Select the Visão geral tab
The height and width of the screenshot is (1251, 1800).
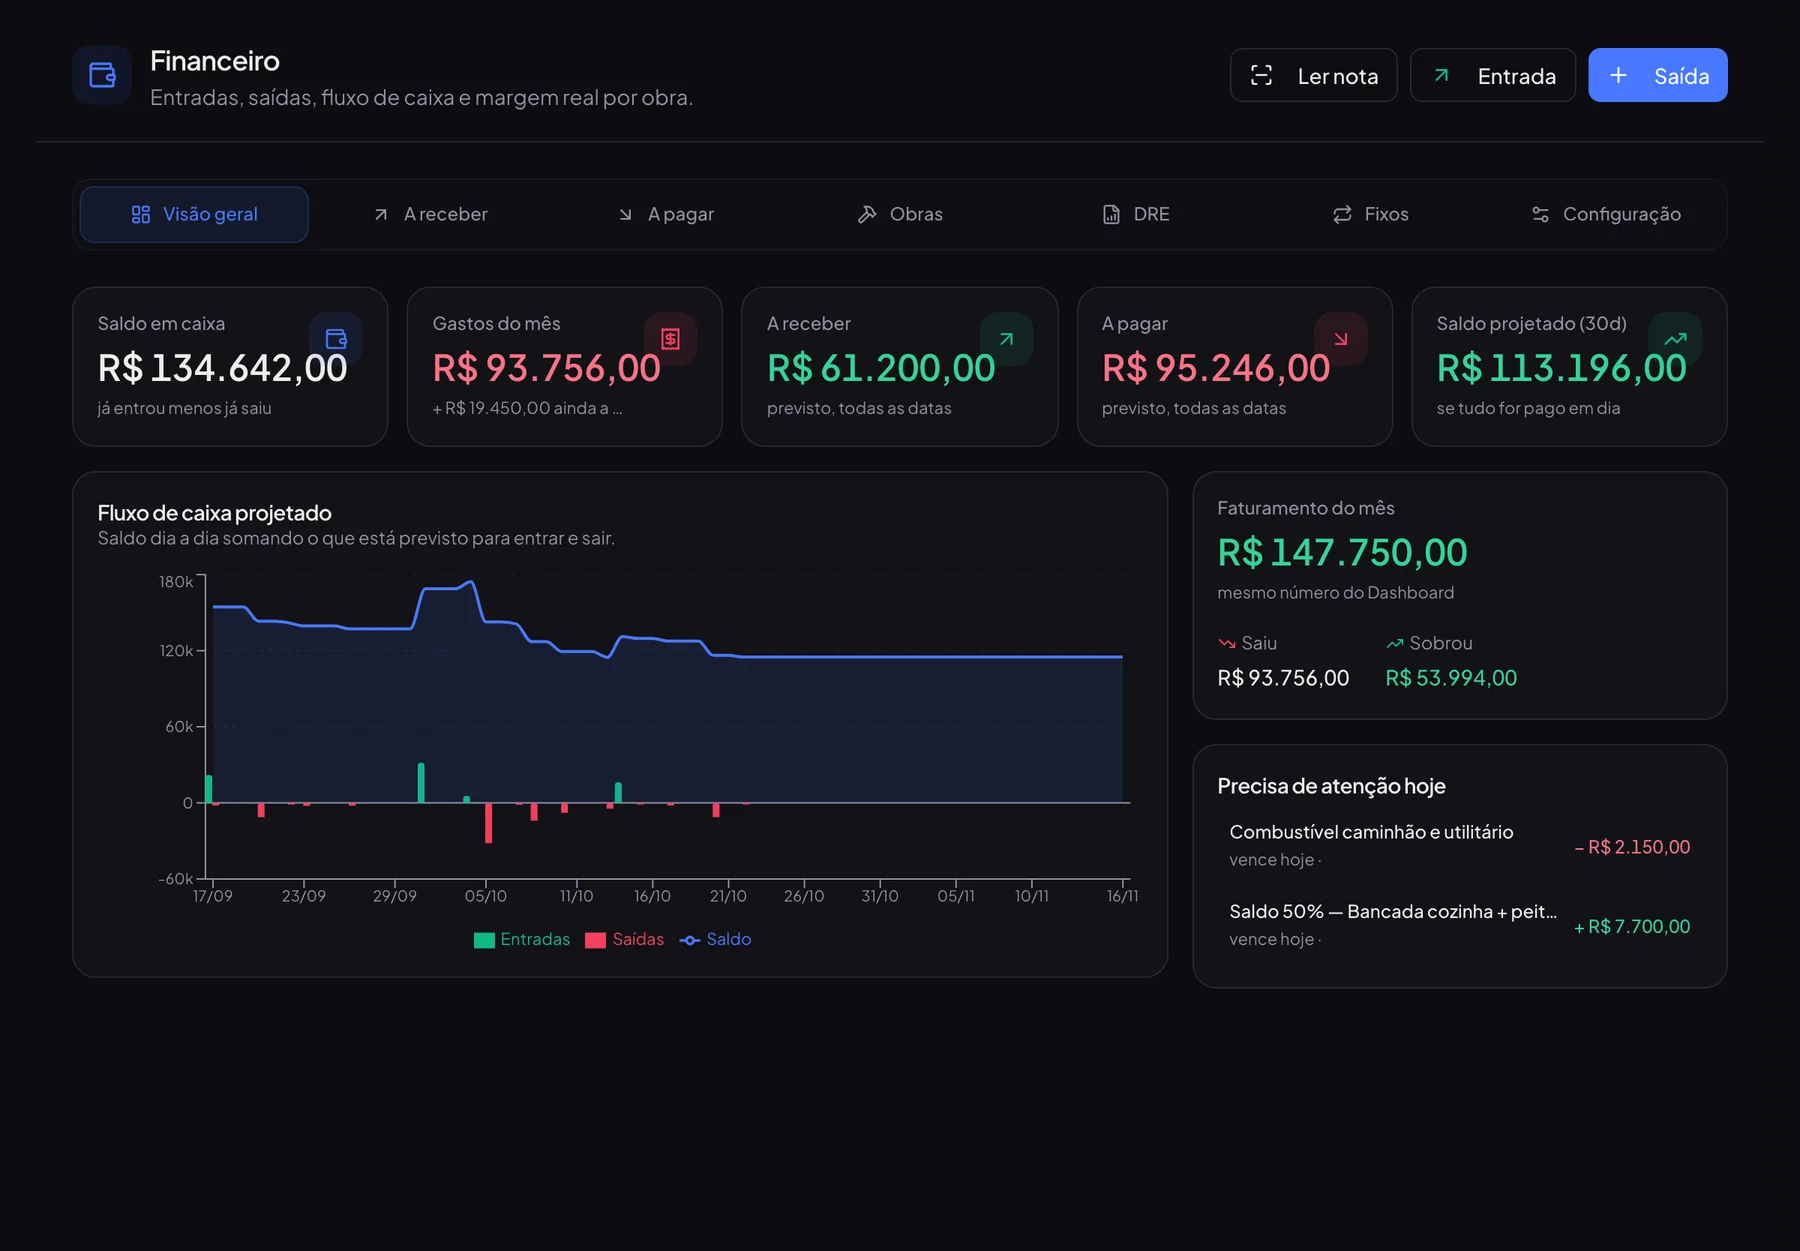click(194, 214)
